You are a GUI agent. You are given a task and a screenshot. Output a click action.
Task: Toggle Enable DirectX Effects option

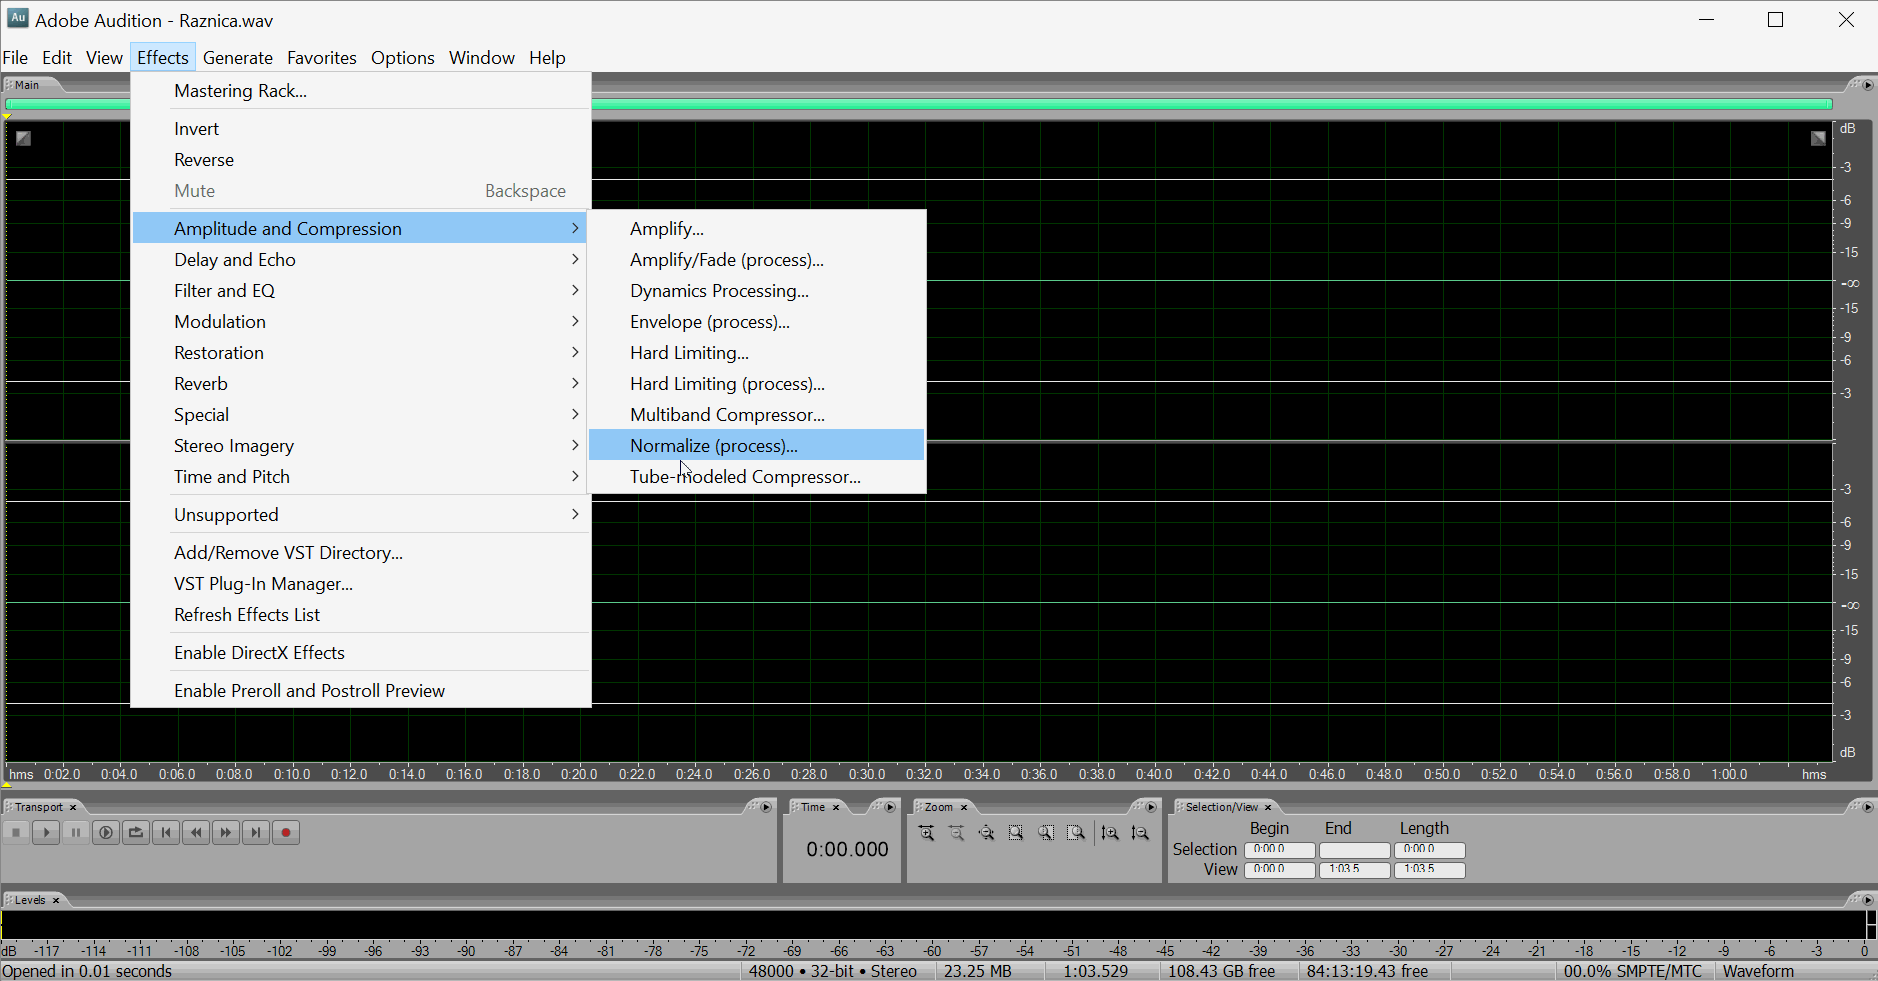tap(361, 653)
